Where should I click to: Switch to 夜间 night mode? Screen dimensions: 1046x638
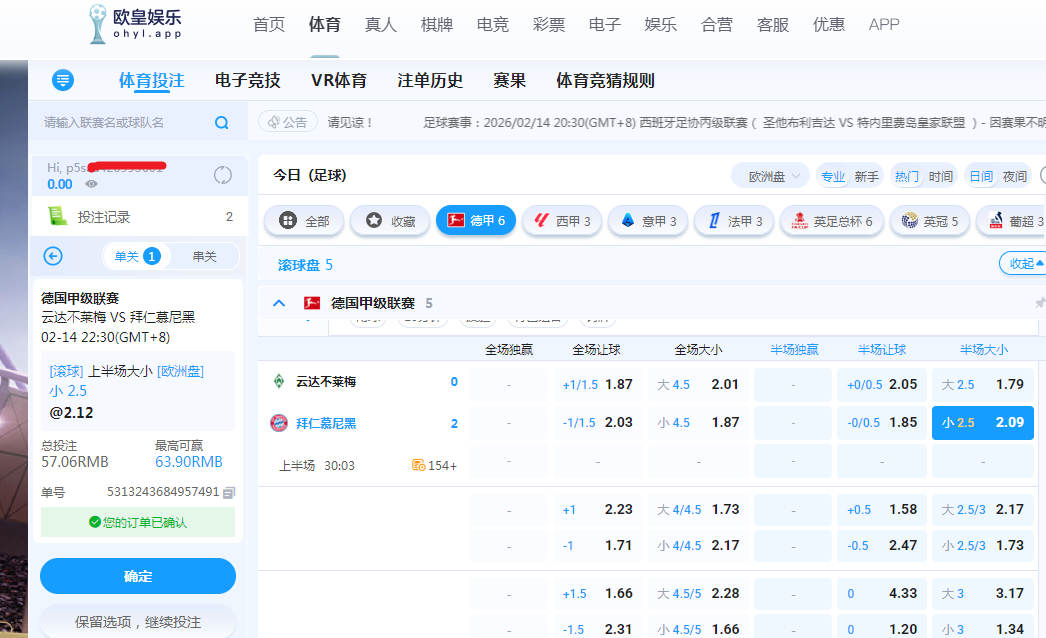click(x=1014, y=176)
